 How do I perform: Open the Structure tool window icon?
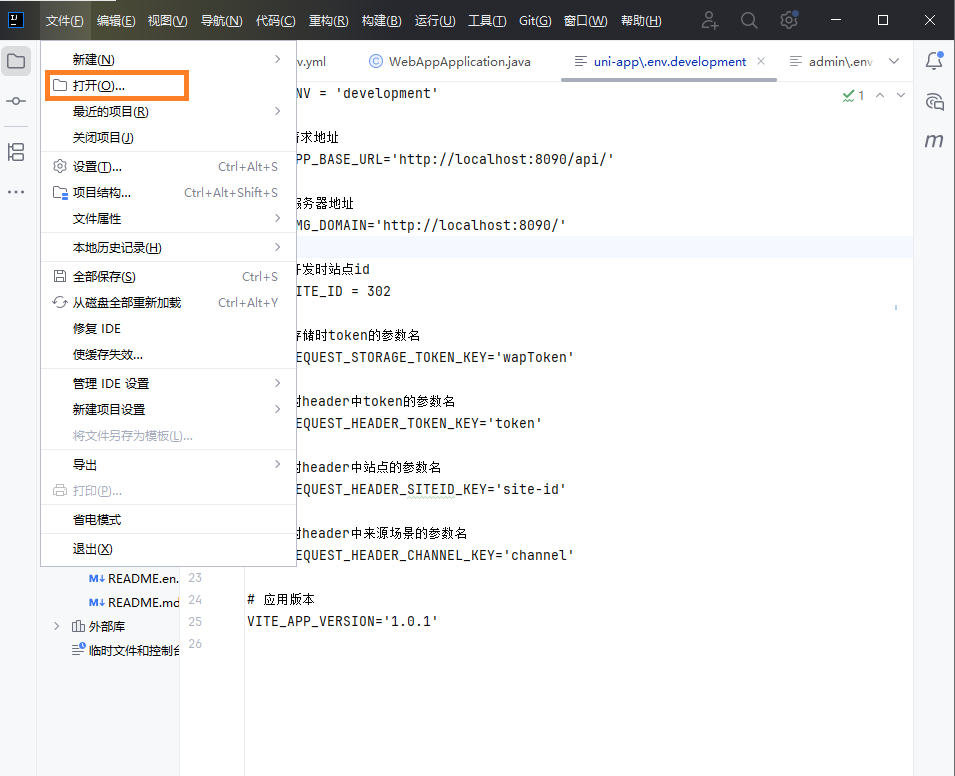16,152
